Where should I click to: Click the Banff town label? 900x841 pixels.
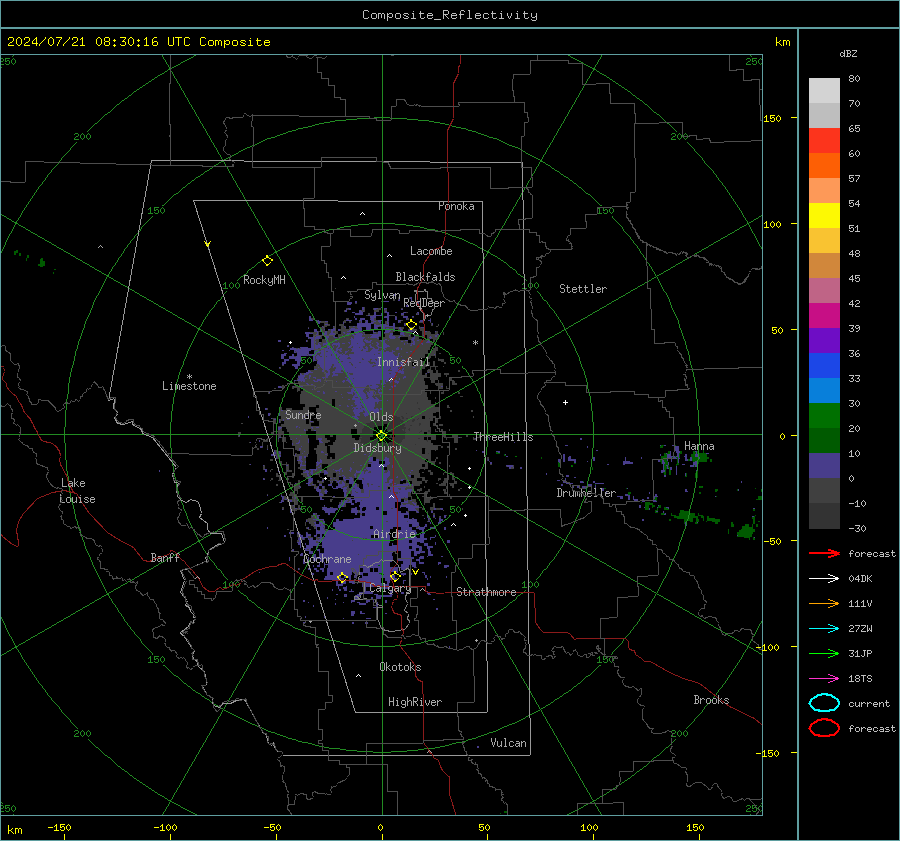(x=165, y=557)
